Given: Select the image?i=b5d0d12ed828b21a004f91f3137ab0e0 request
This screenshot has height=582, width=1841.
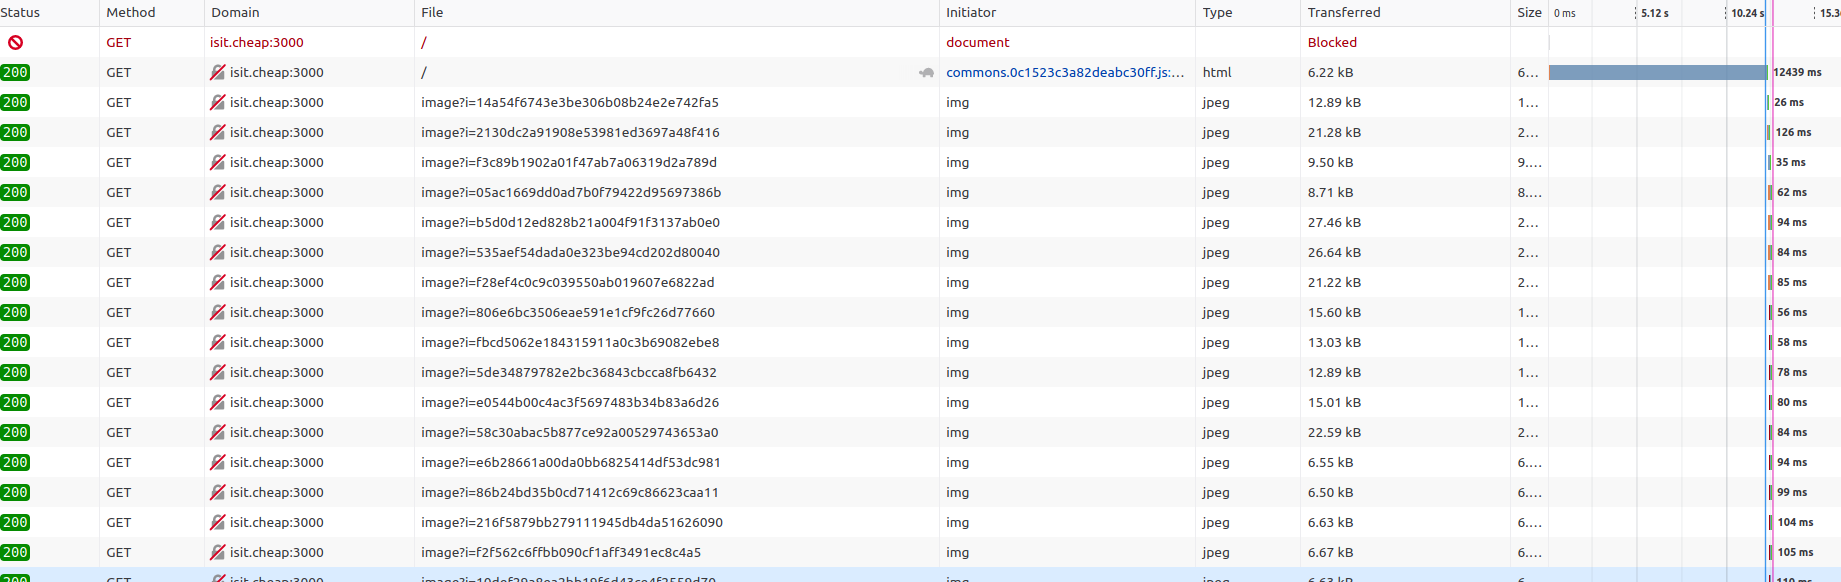Looking at the screenshot, I should coord(570,223).
